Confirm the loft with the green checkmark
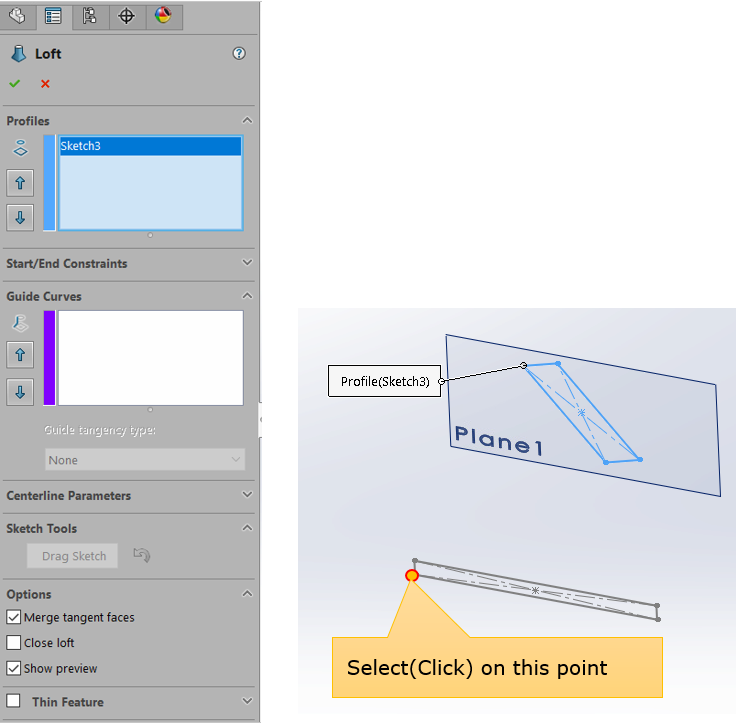The image size is (740, 723). pos(15,84)
